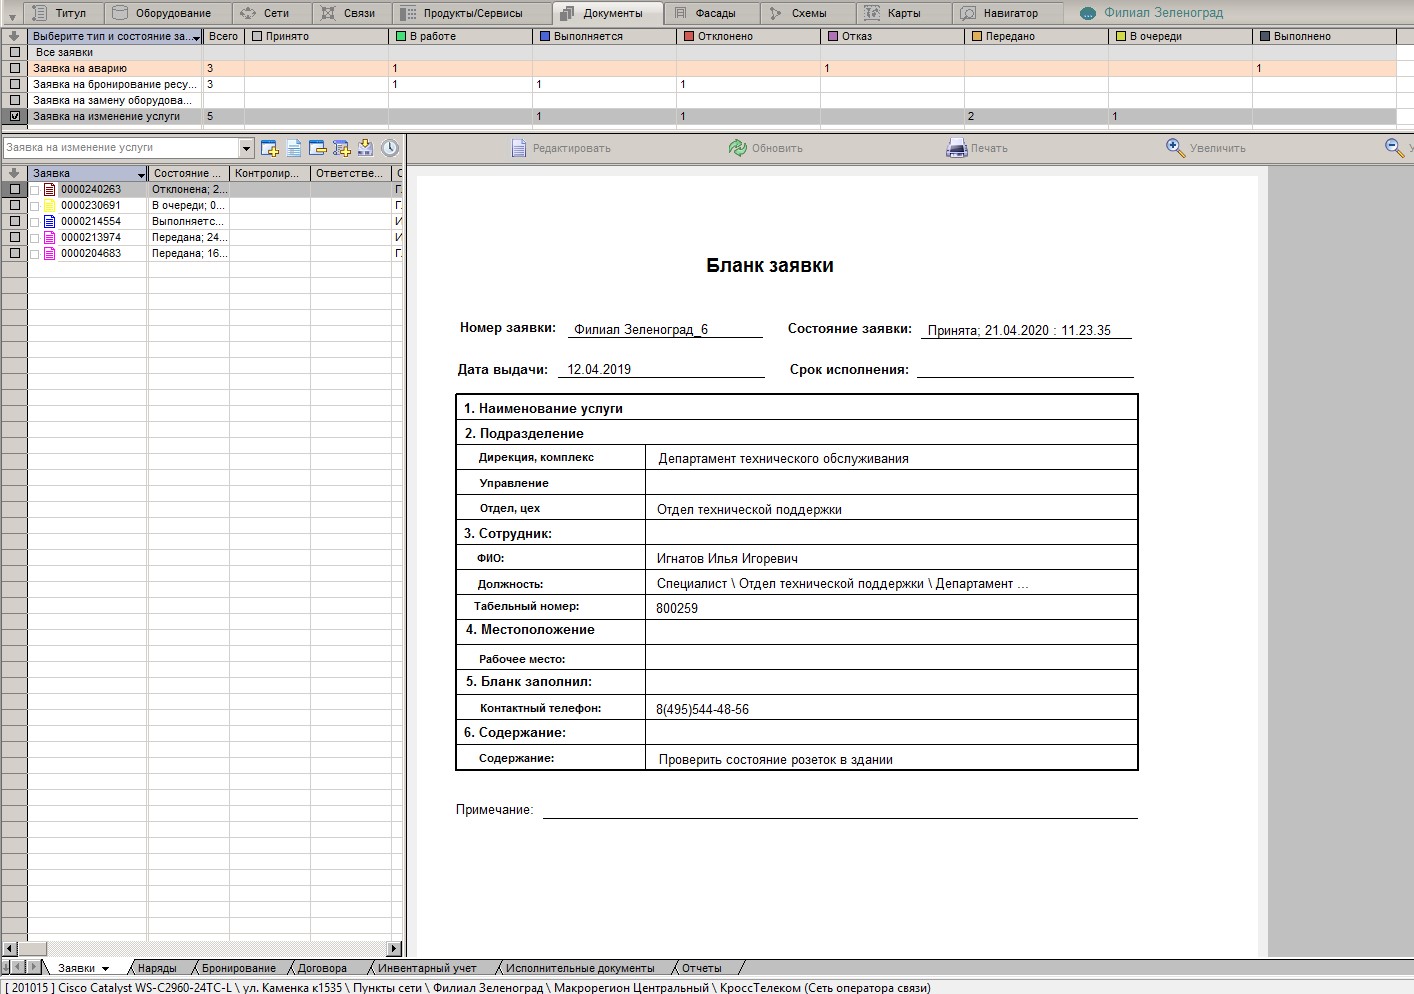
Task: Click the document sheet toolbar icon
Action: (x=294, y=148)
